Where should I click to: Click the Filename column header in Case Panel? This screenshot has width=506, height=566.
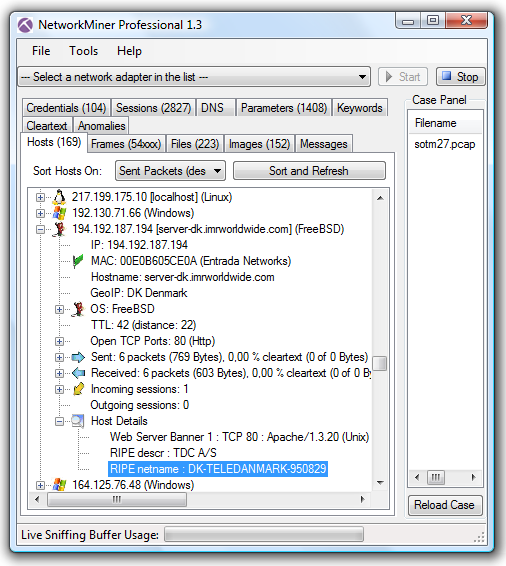click(446, 123)
